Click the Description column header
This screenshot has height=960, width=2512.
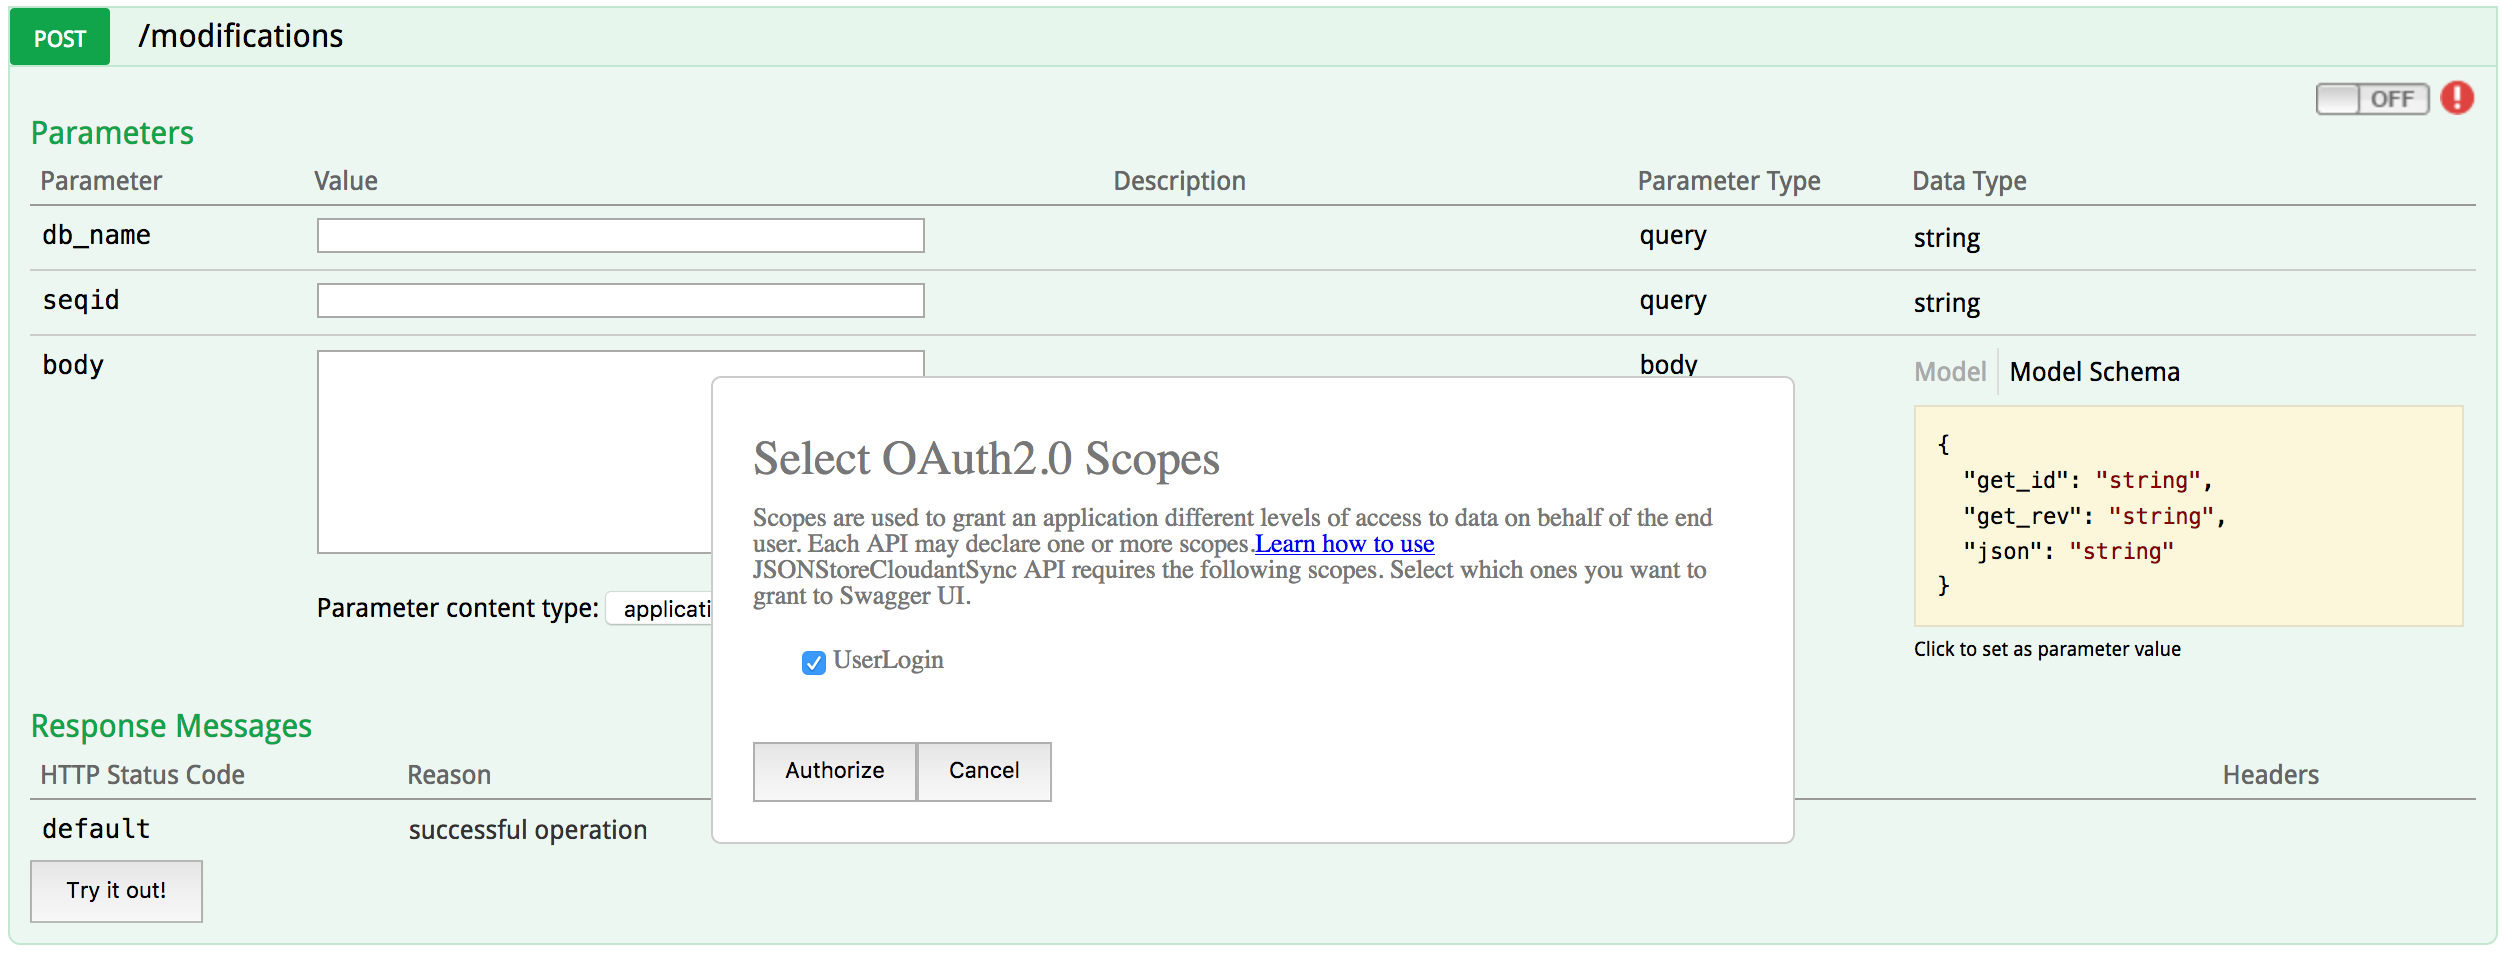(x=1180, y=181)
